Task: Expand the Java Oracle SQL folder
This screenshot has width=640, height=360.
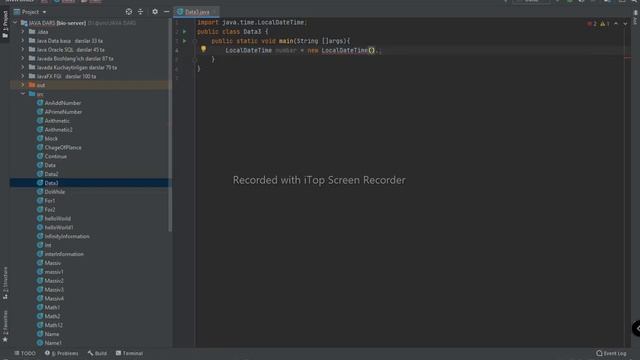Action: (x=23, y=50)
